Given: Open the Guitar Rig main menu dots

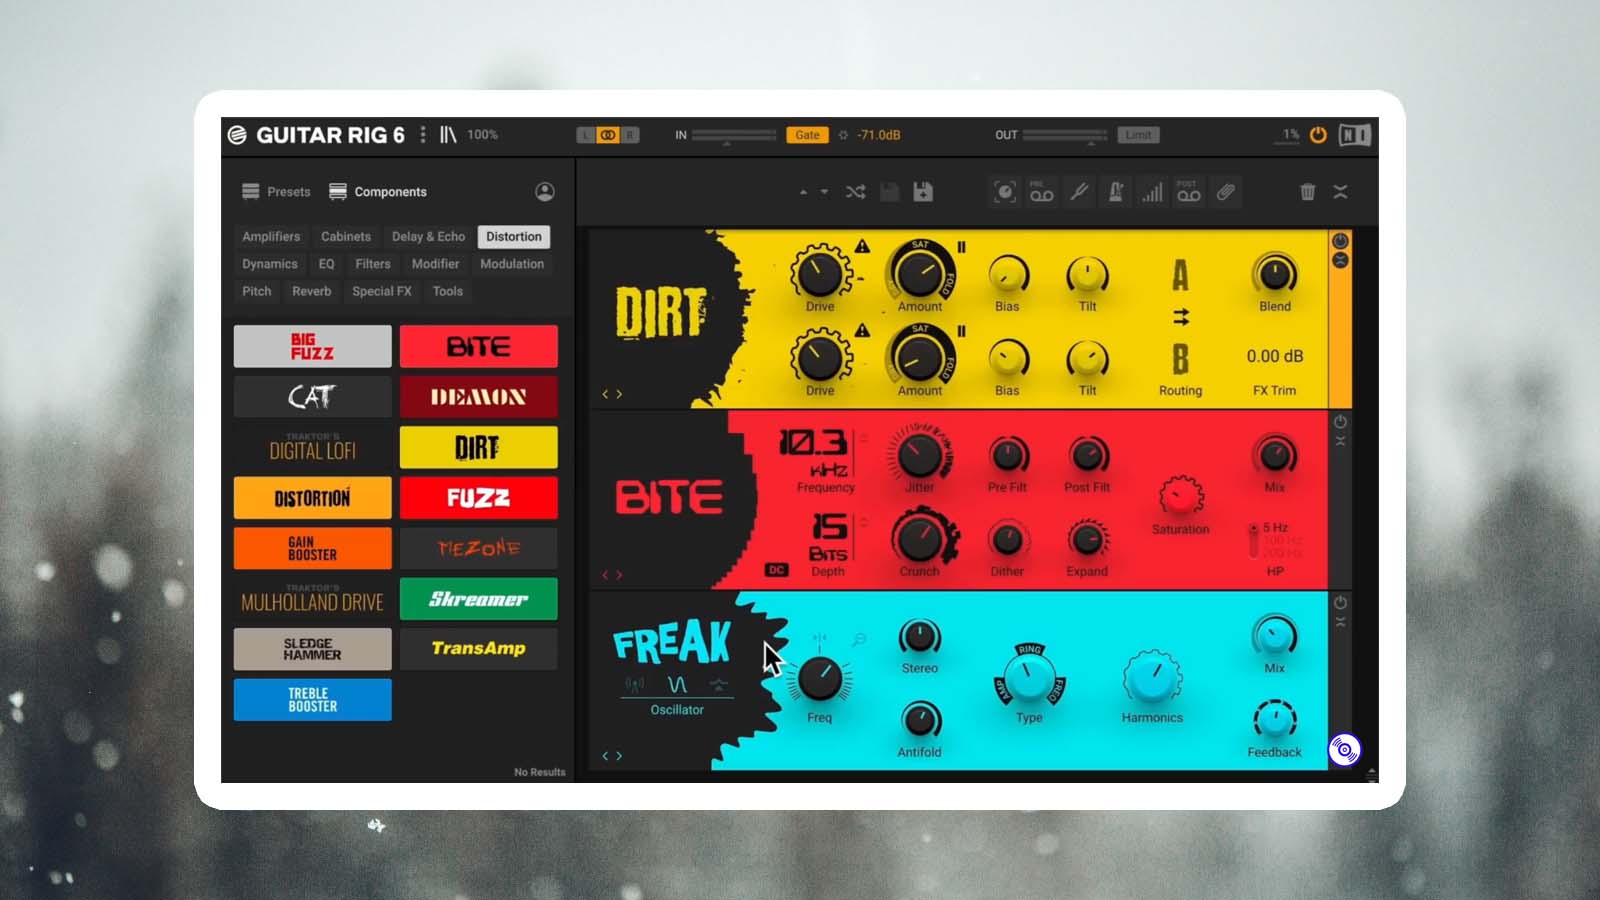Looking at the screenshot, I should click(423, 134).
